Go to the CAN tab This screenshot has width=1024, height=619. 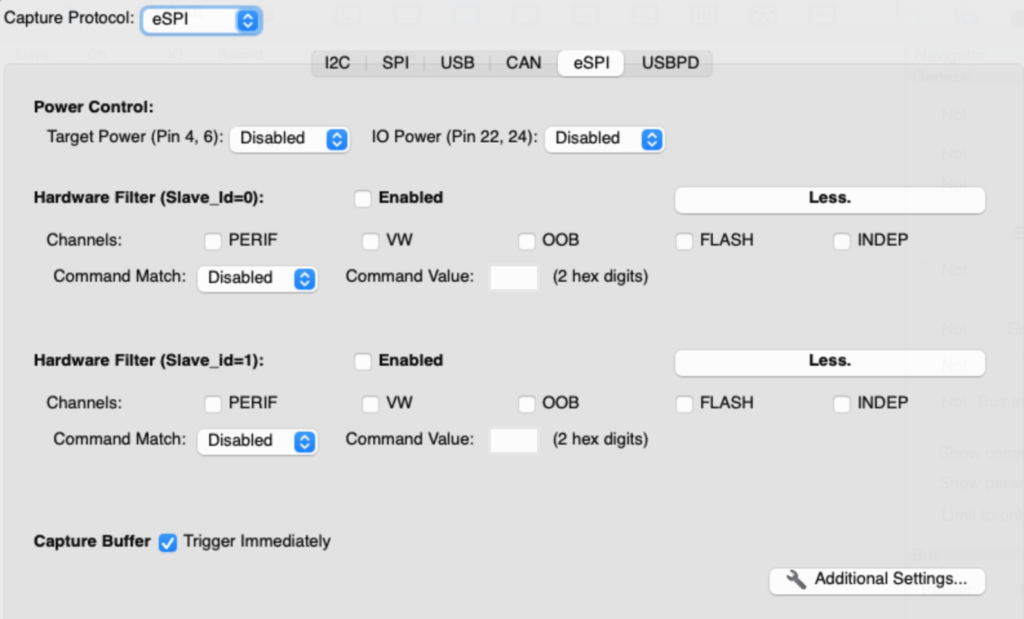pos(523,63)
